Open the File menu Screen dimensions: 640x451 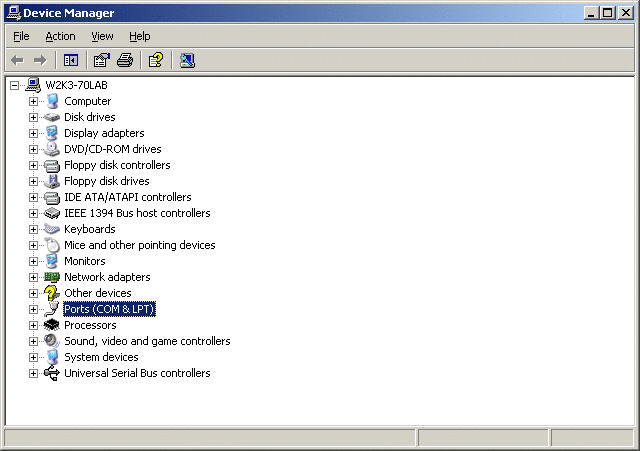click(21, 36)
